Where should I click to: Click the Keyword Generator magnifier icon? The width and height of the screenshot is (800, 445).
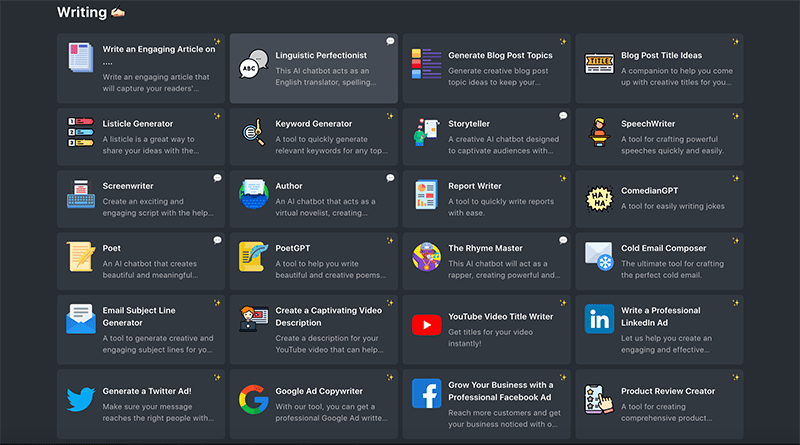(x=254, y=132)
